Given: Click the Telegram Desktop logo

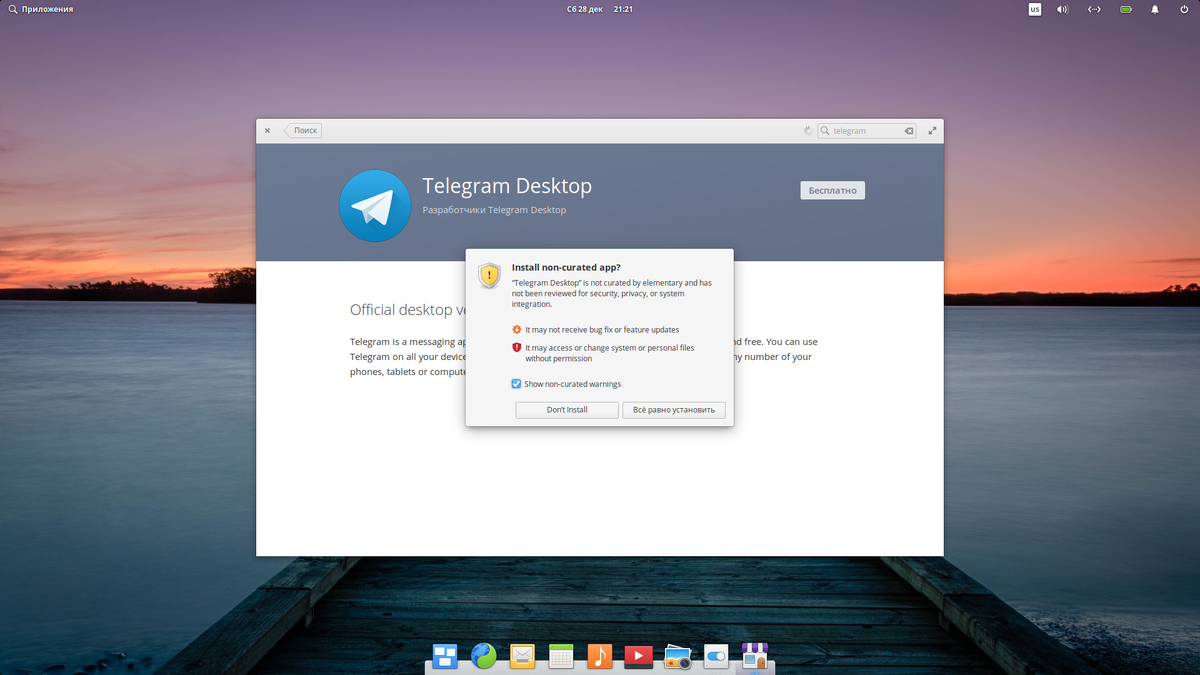Looking at the screenshot, I should pyautogui.click(x=375, y=206).
